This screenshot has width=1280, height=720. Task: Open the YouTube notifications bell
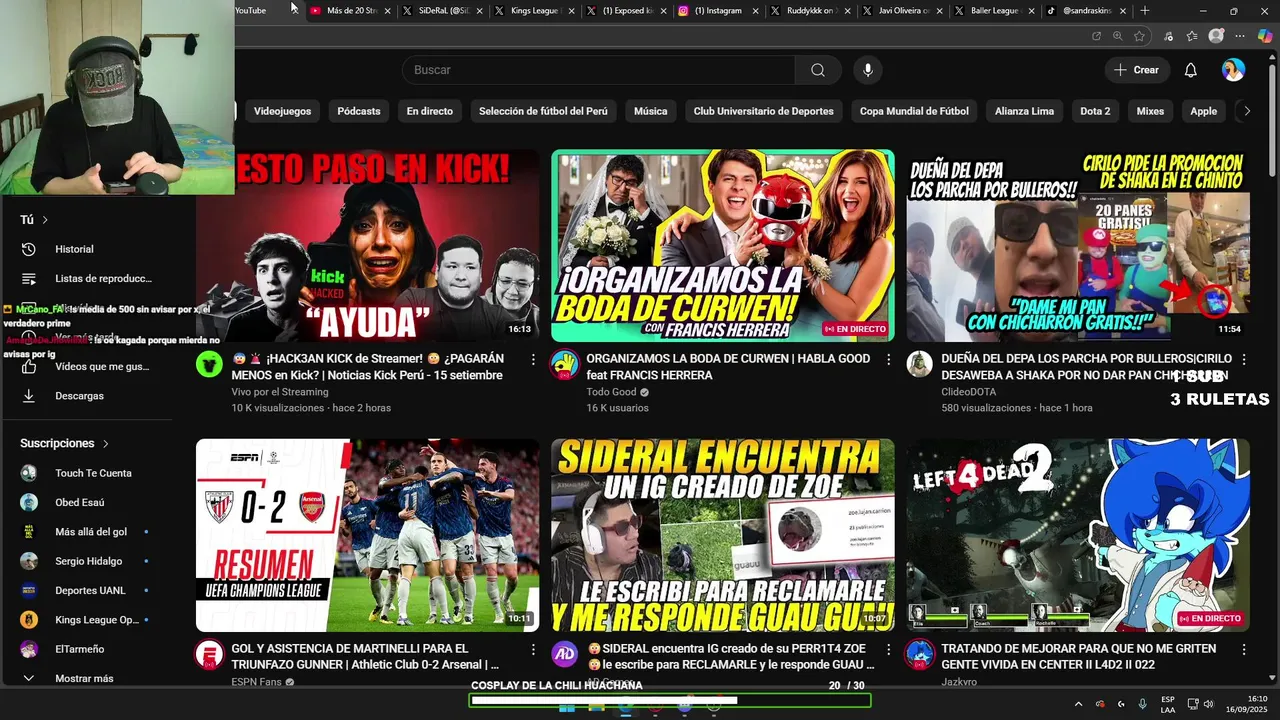tap(1190, 70)
